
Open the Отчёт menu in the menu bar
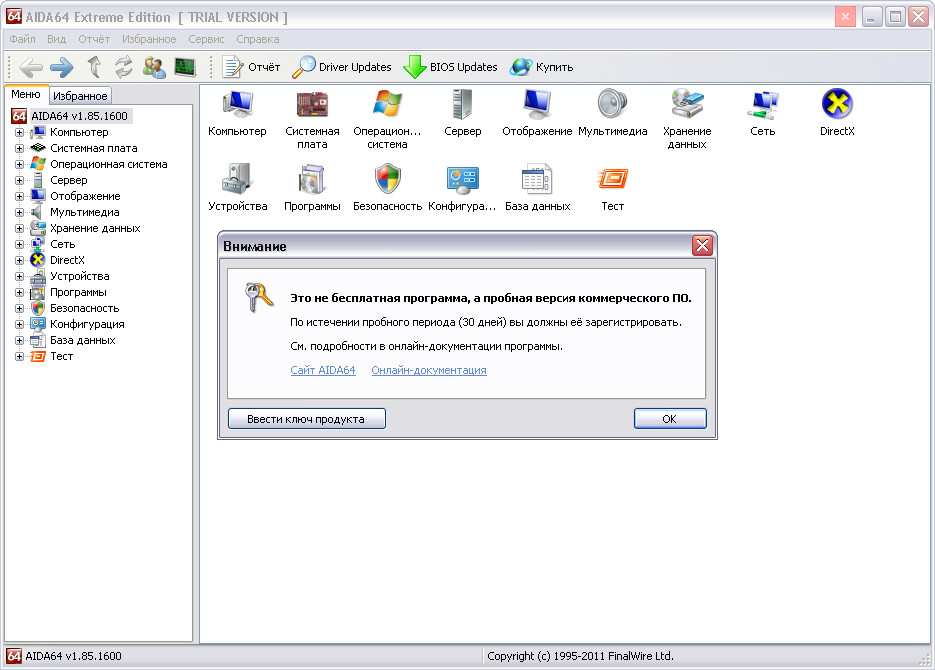point(94,39)
